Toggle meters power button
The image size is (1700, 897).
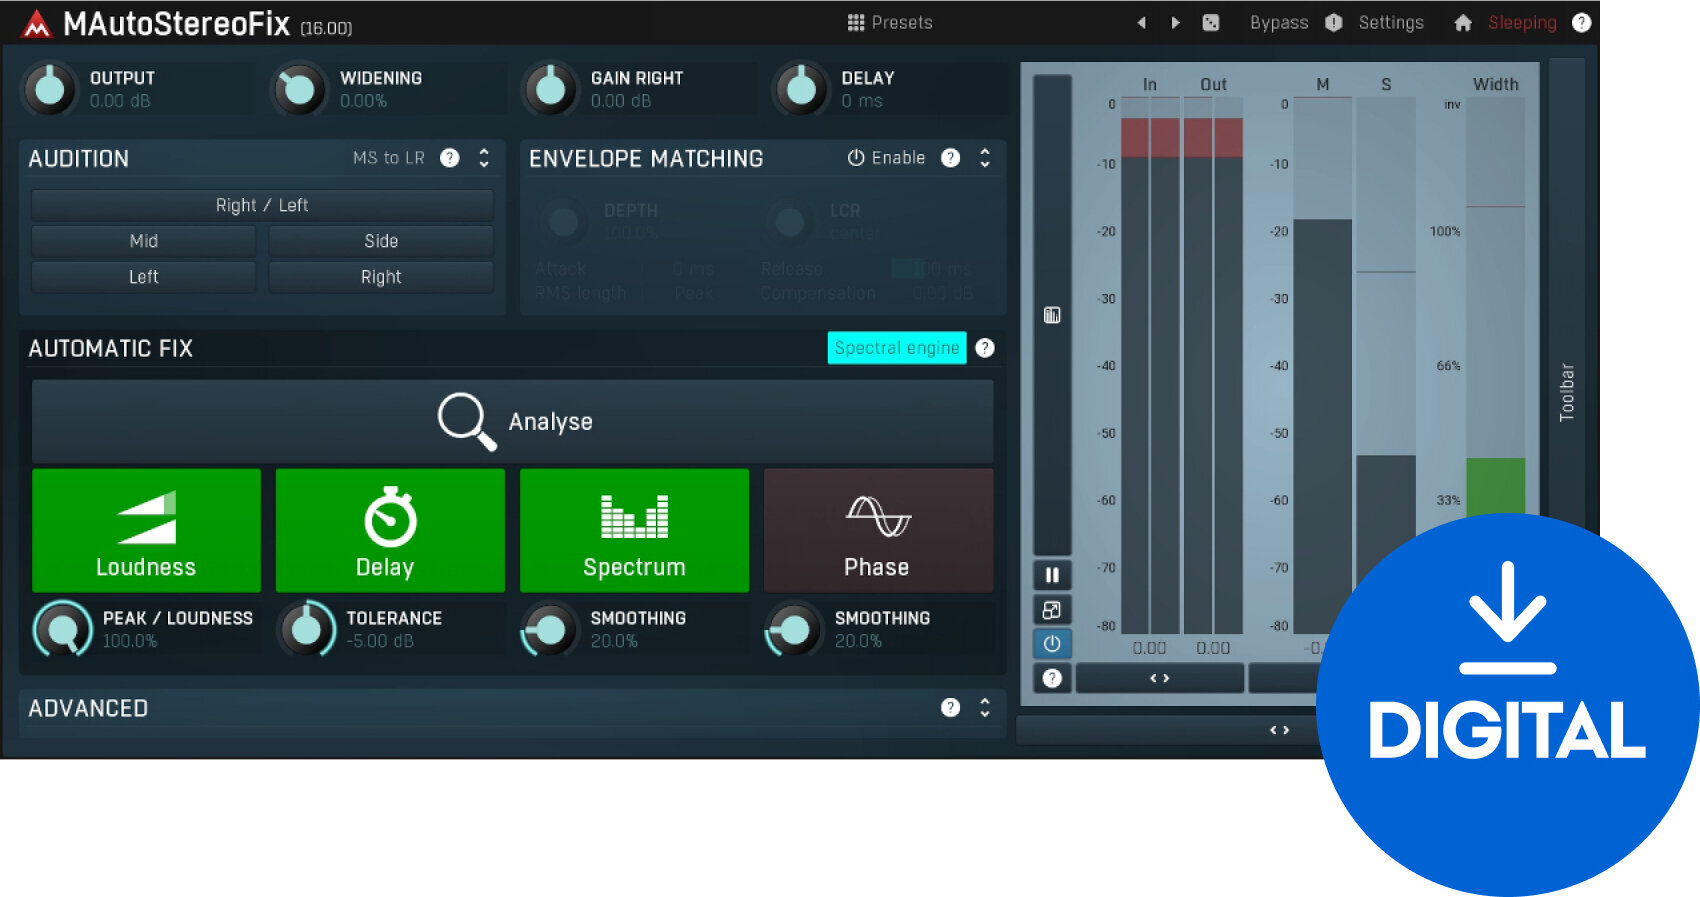[1052, 644]
